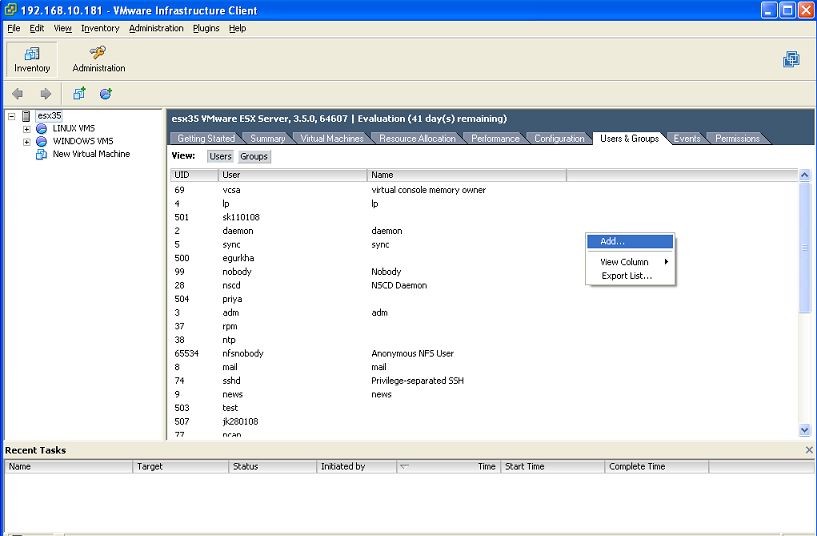
Task: Click the user list scroll down arrow
Action: click(804, 430)
